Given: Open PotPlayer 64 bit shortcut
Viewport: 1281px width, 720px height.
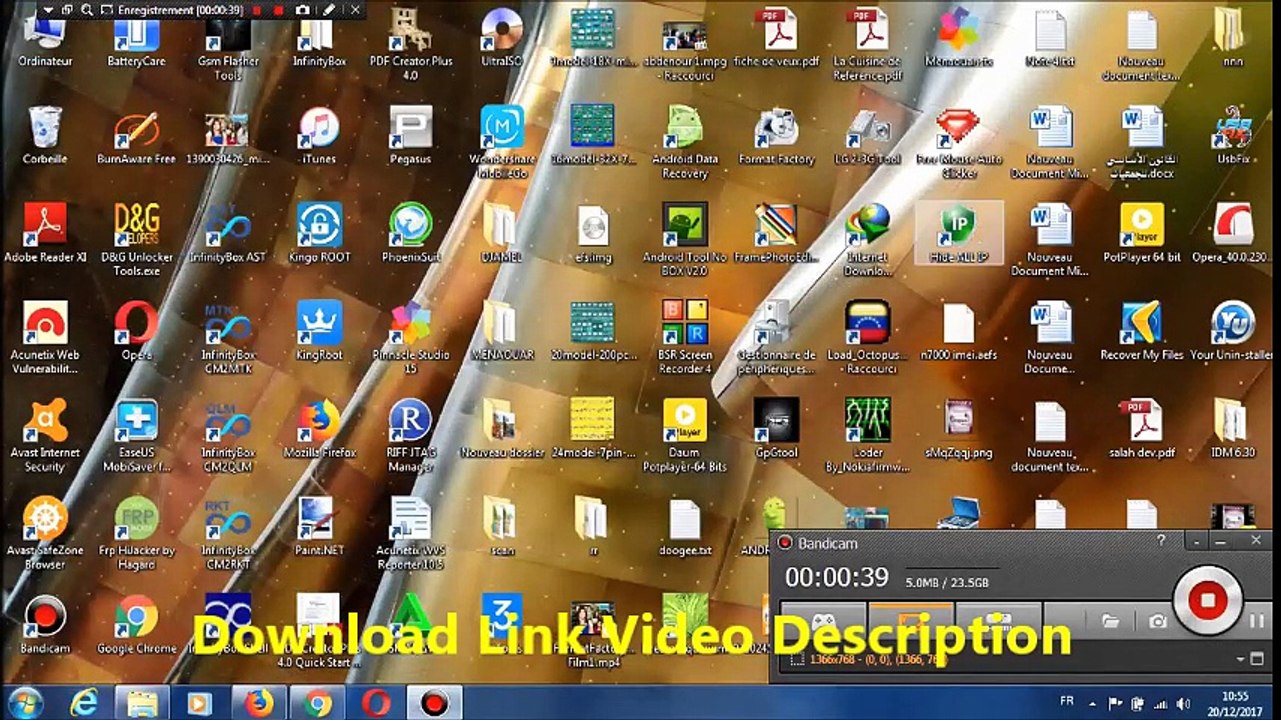Looking at the screenshot, I should (x=1141, y=234).
